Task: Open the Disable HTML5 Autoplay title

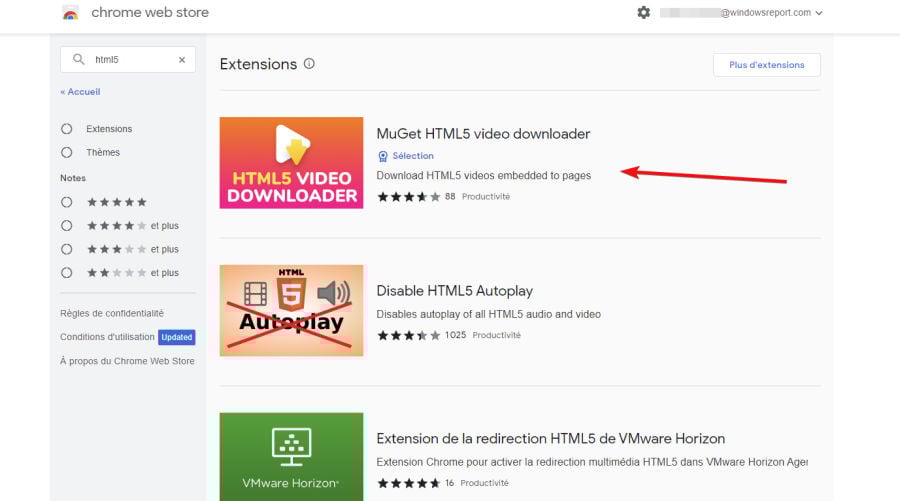Action: (x=455, y=291)
